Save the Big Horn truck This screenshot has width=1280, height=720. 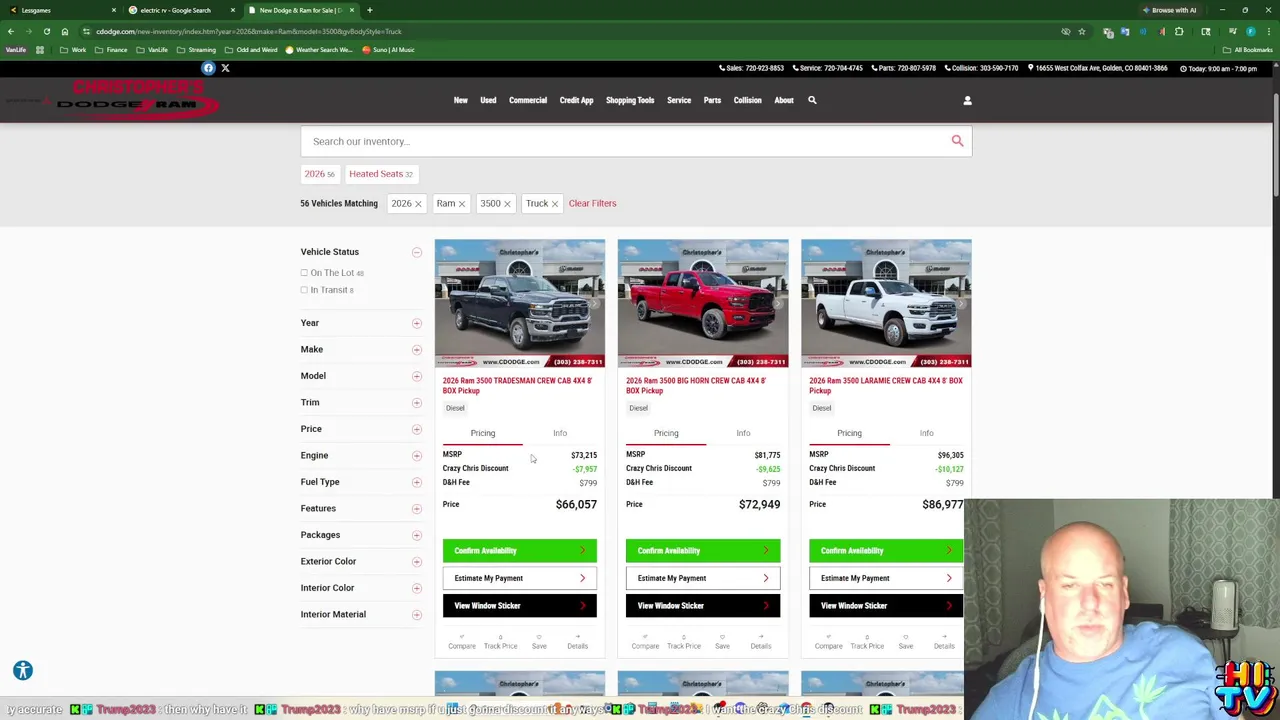722,642
